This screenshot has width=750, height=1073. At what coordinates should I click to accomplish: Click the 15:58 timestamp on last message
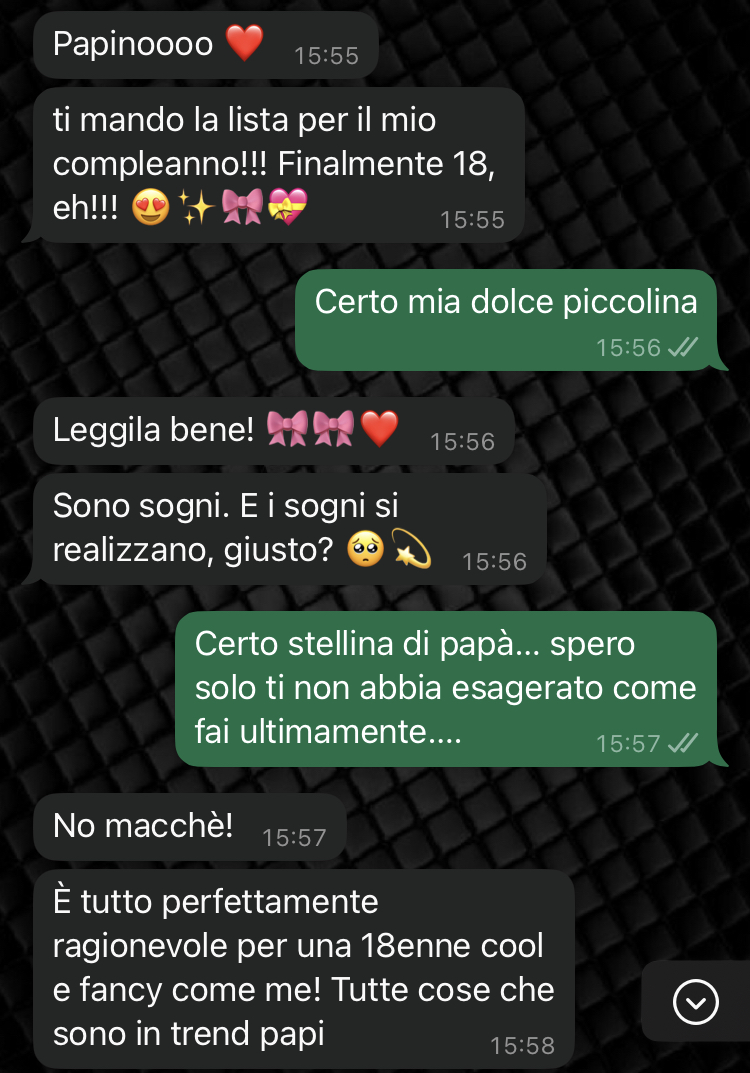522,1046
